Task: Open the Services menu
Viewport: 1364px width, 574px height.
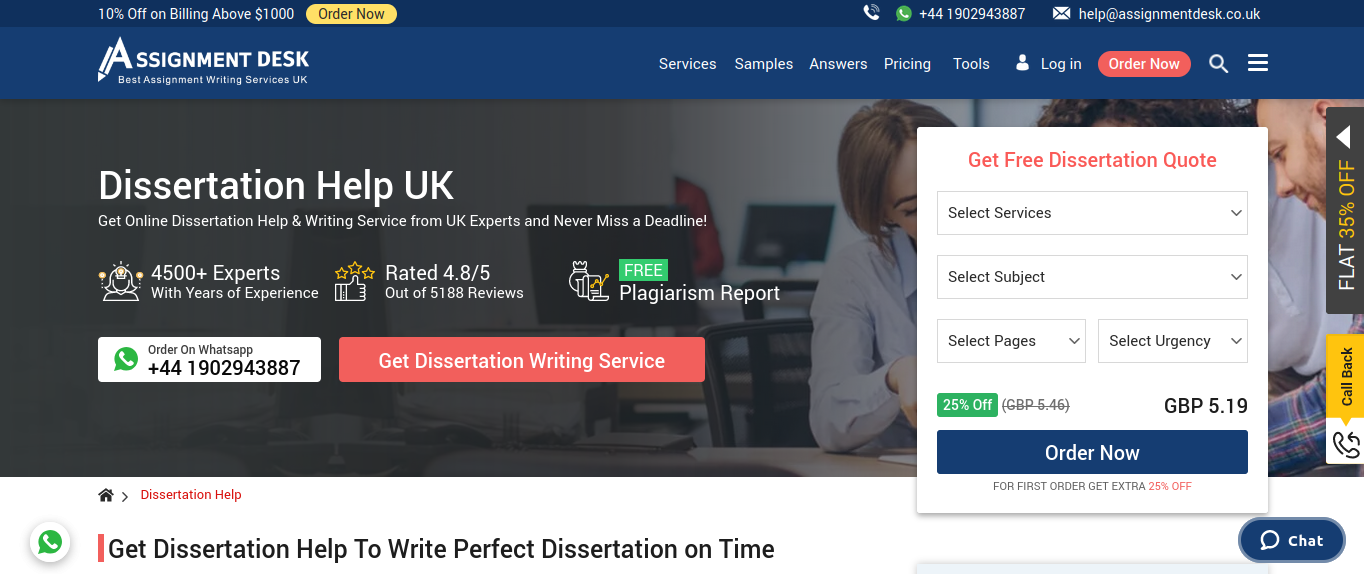Action: tap(687, 64)
